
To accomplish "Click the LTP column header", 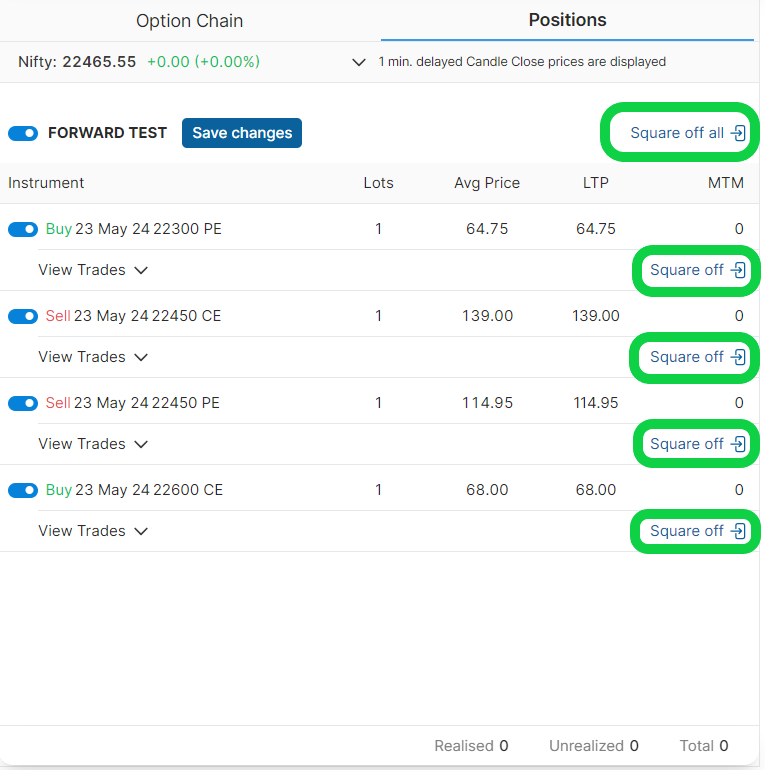I will 596,183.
